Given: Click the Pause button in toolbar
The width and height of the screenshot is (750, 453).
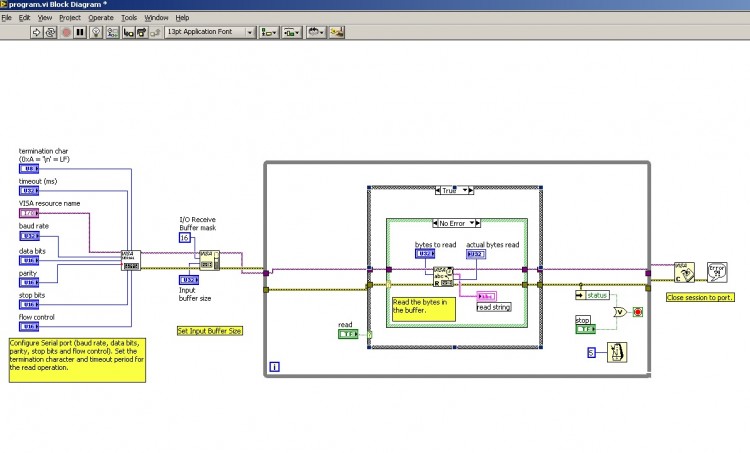Looking at the screenshot, I should click(x=80, y=32).
